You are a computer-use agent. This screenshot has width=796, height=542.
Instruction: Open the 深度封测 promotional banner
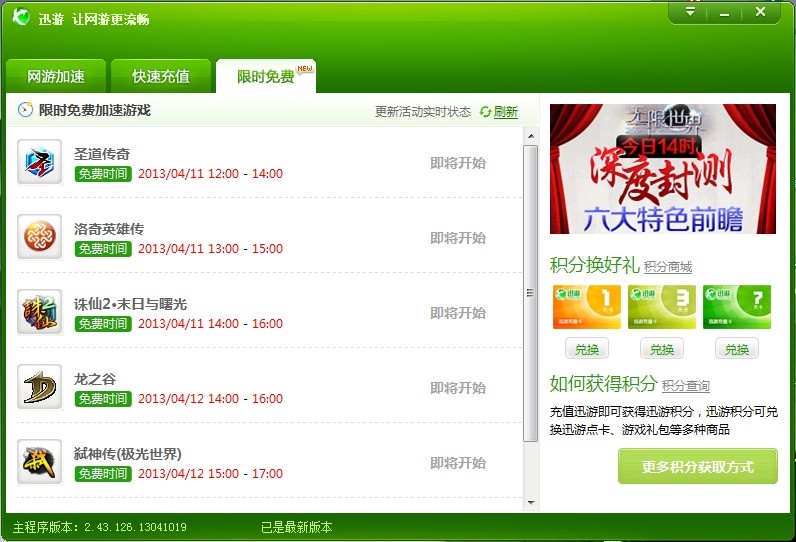pos(662,169)
